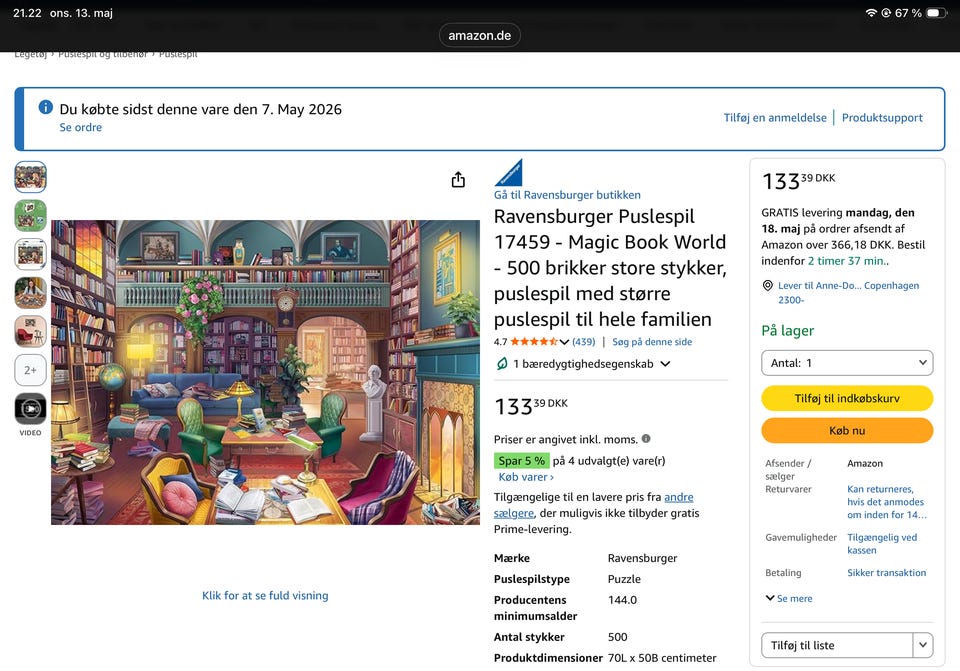The image size is (960, 671).
Task: Tap the Wi-Fi status icon
Action: tap(871, 13)
